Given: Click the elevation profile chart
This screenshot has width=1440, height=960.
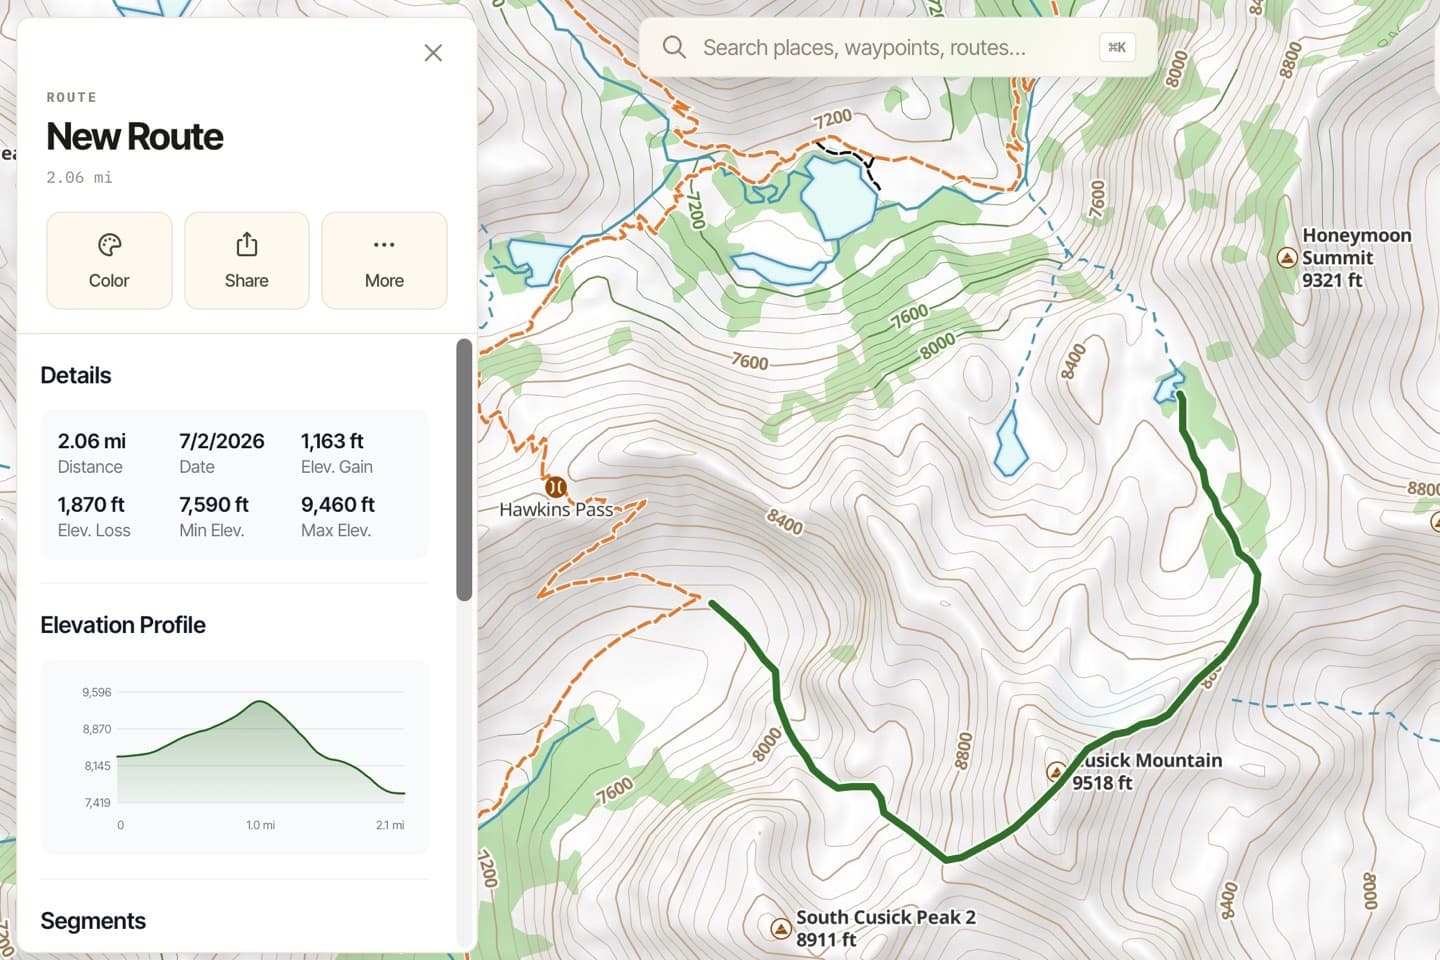Looking at the screenshot, I should [x=235, y=757].
